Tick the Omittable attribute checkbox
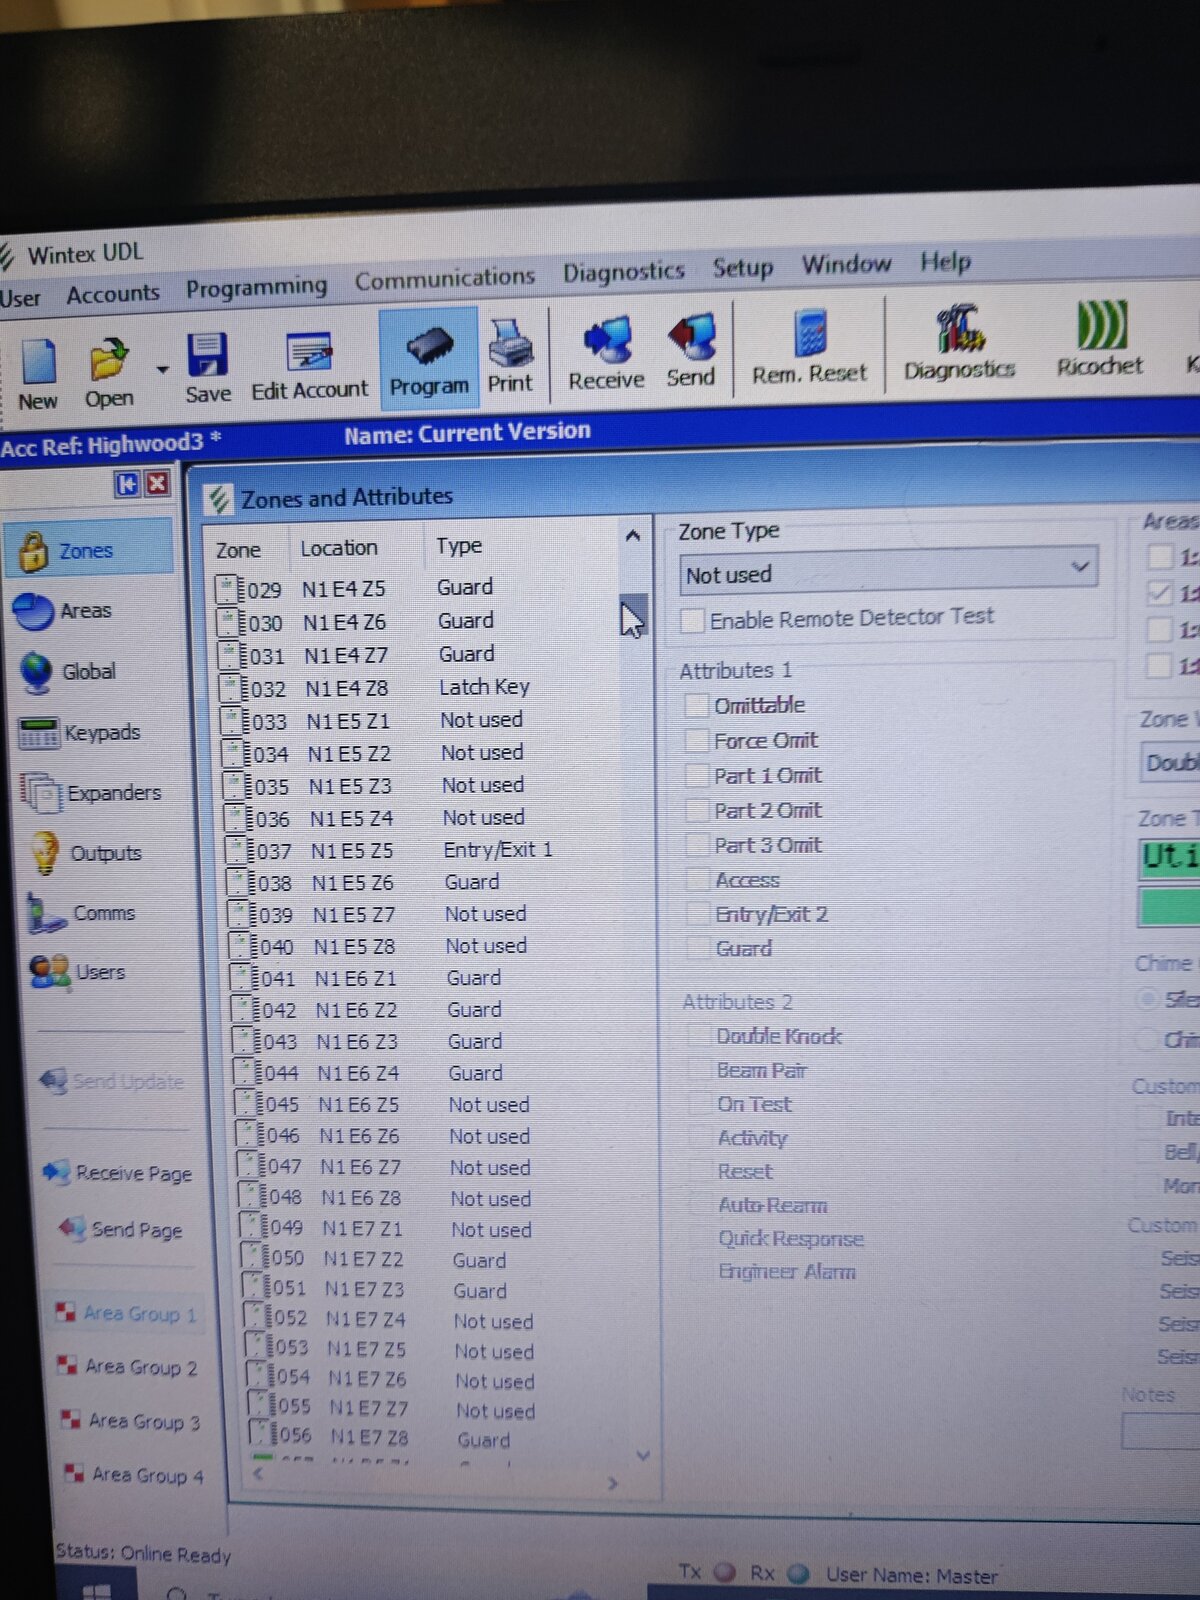 [697, 706]
